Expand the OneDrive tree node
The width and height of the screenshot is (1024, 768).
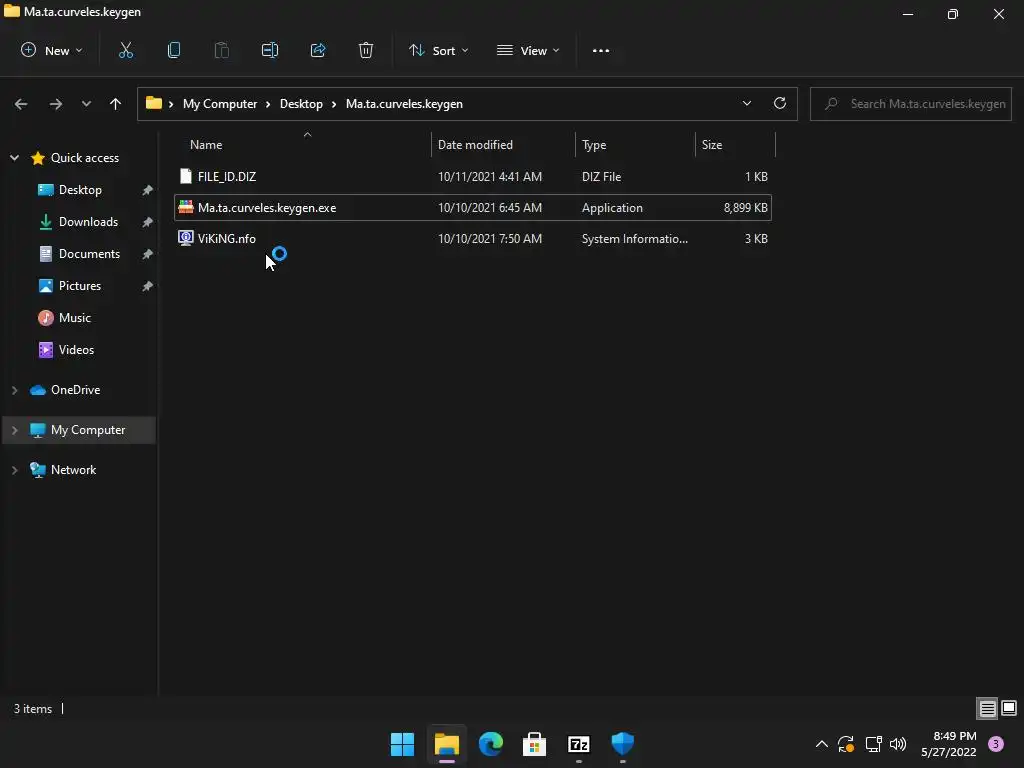[x=14, y=390]
